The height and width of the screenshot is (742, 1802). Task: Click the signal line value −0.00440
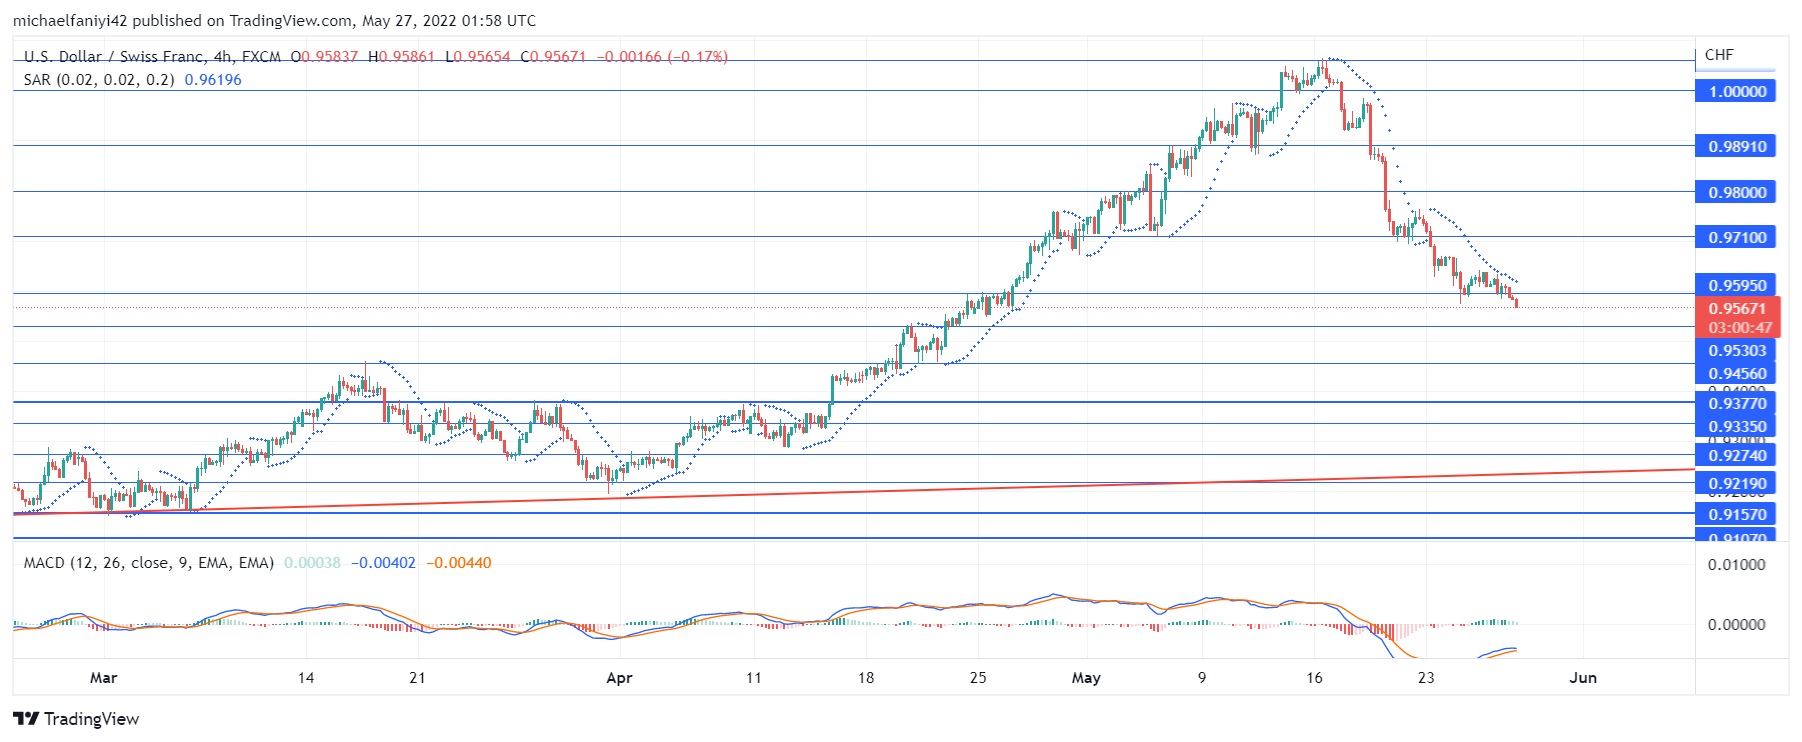coord(459,563)
